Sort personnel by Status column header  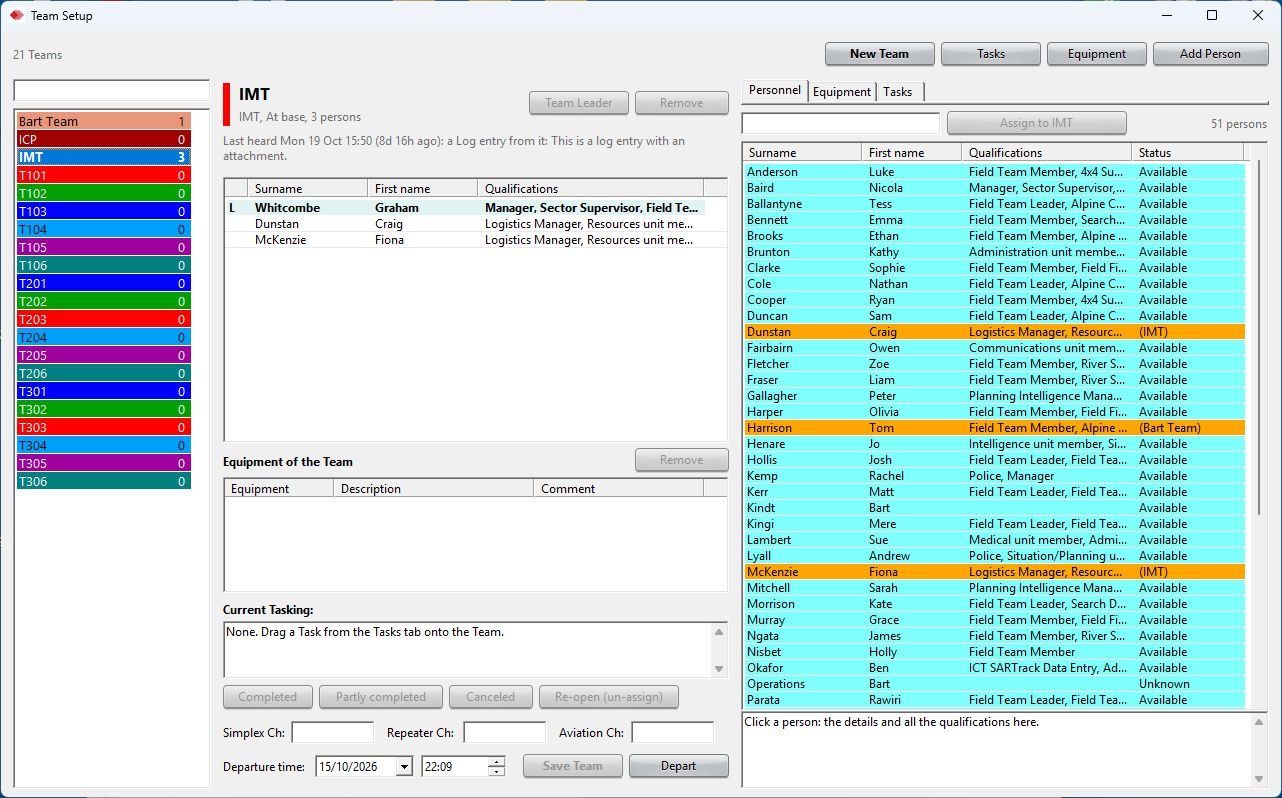(1188, 153)
